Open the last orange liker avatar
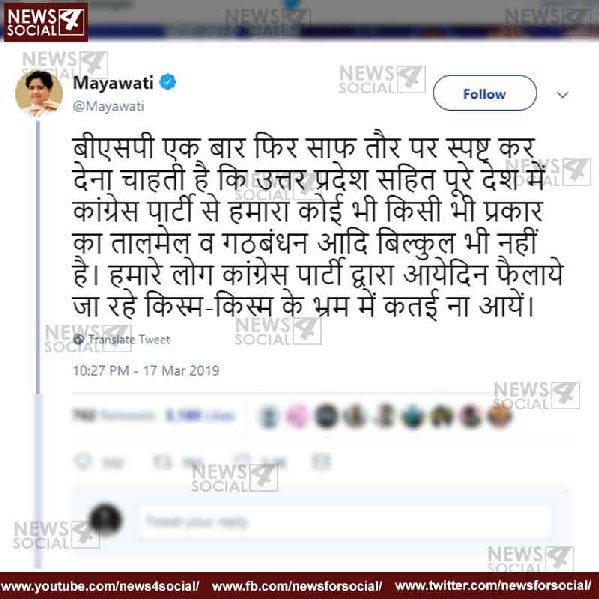The image size is (599, 599). click(x=499, y=416)
